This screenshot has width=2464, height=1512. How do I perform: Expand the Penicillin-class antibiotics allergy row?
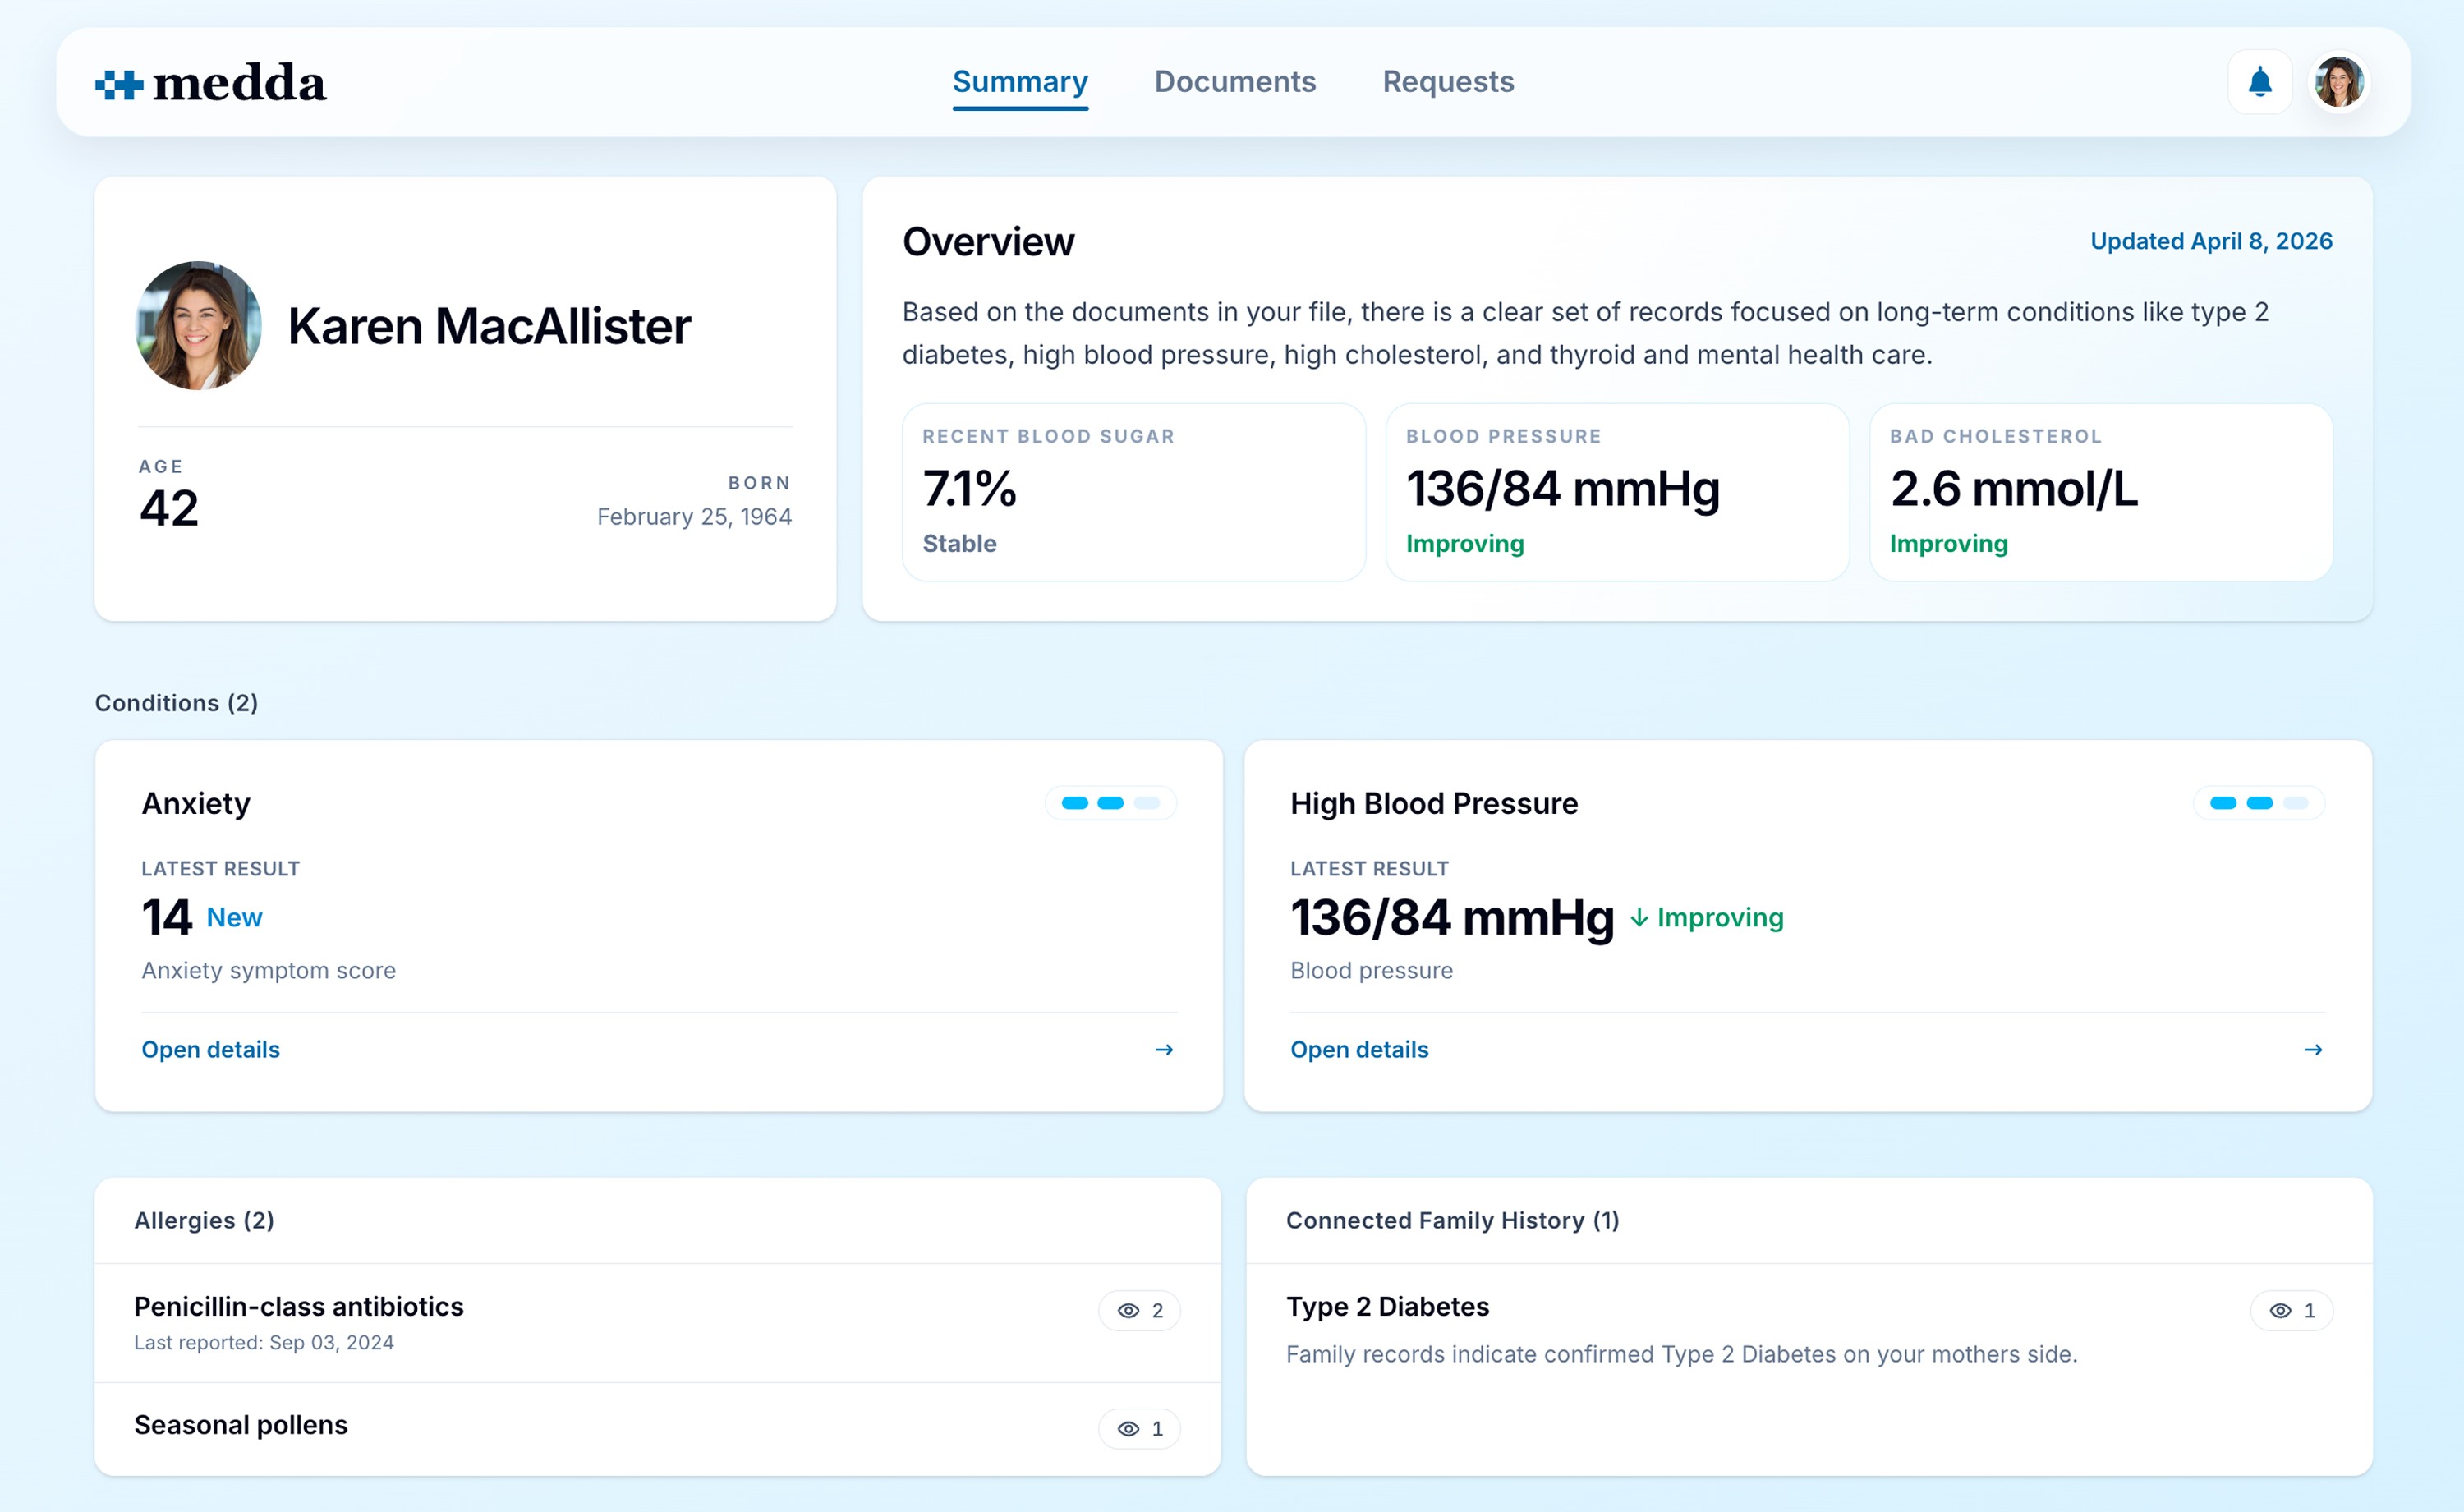(299, 1307)
